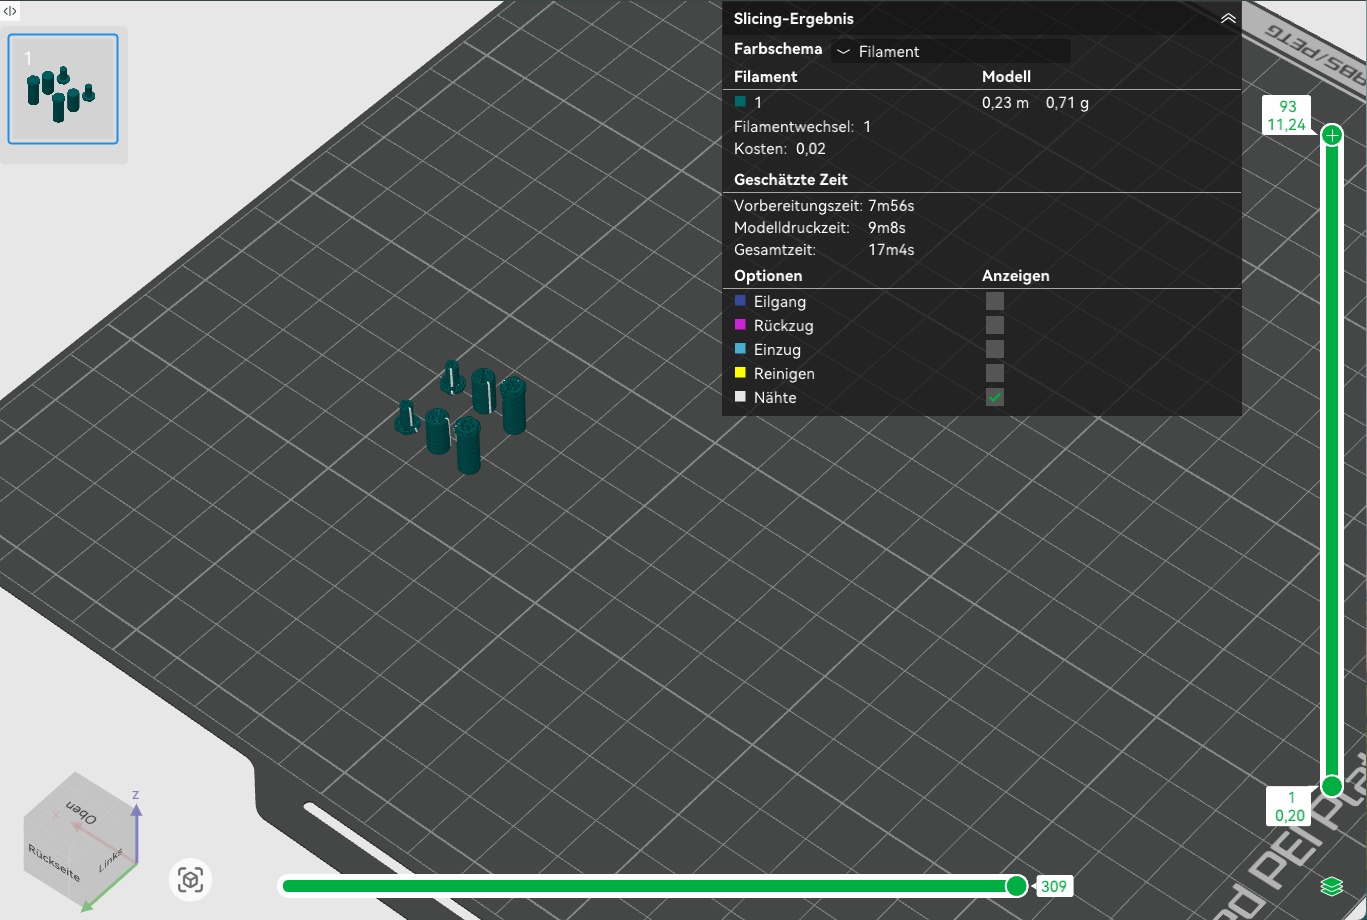Viewport: 1367px width, 920px height.
Task: Click the teal filament 1 color swatch
Action: (740, 102)
